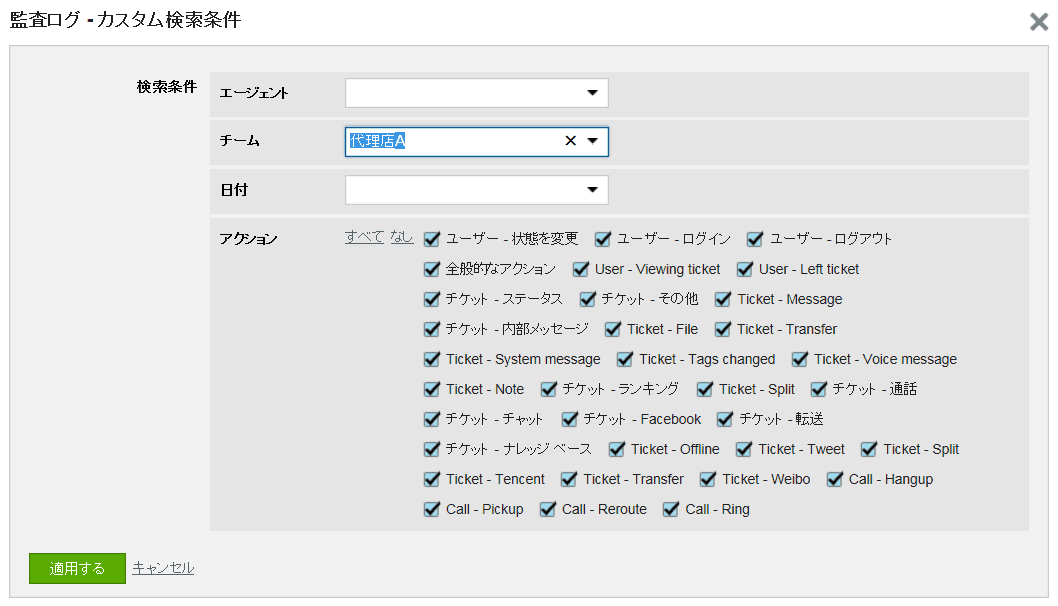The image size is (1058, 606).
Task: Uncheck チケット - ステータス checkbox
Action: pos(432,299)
